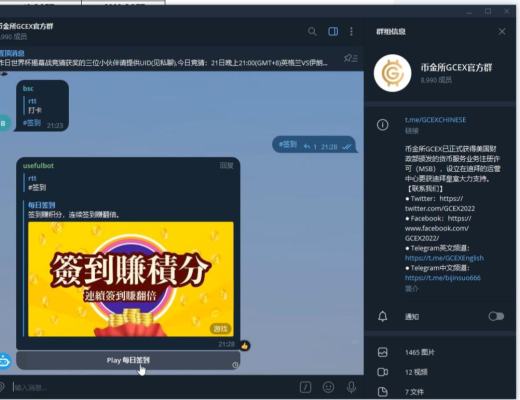Viewport: 520px width, 400px height.
Task: Open the Telegram English channel link
Action: click(x=444, y=258)
